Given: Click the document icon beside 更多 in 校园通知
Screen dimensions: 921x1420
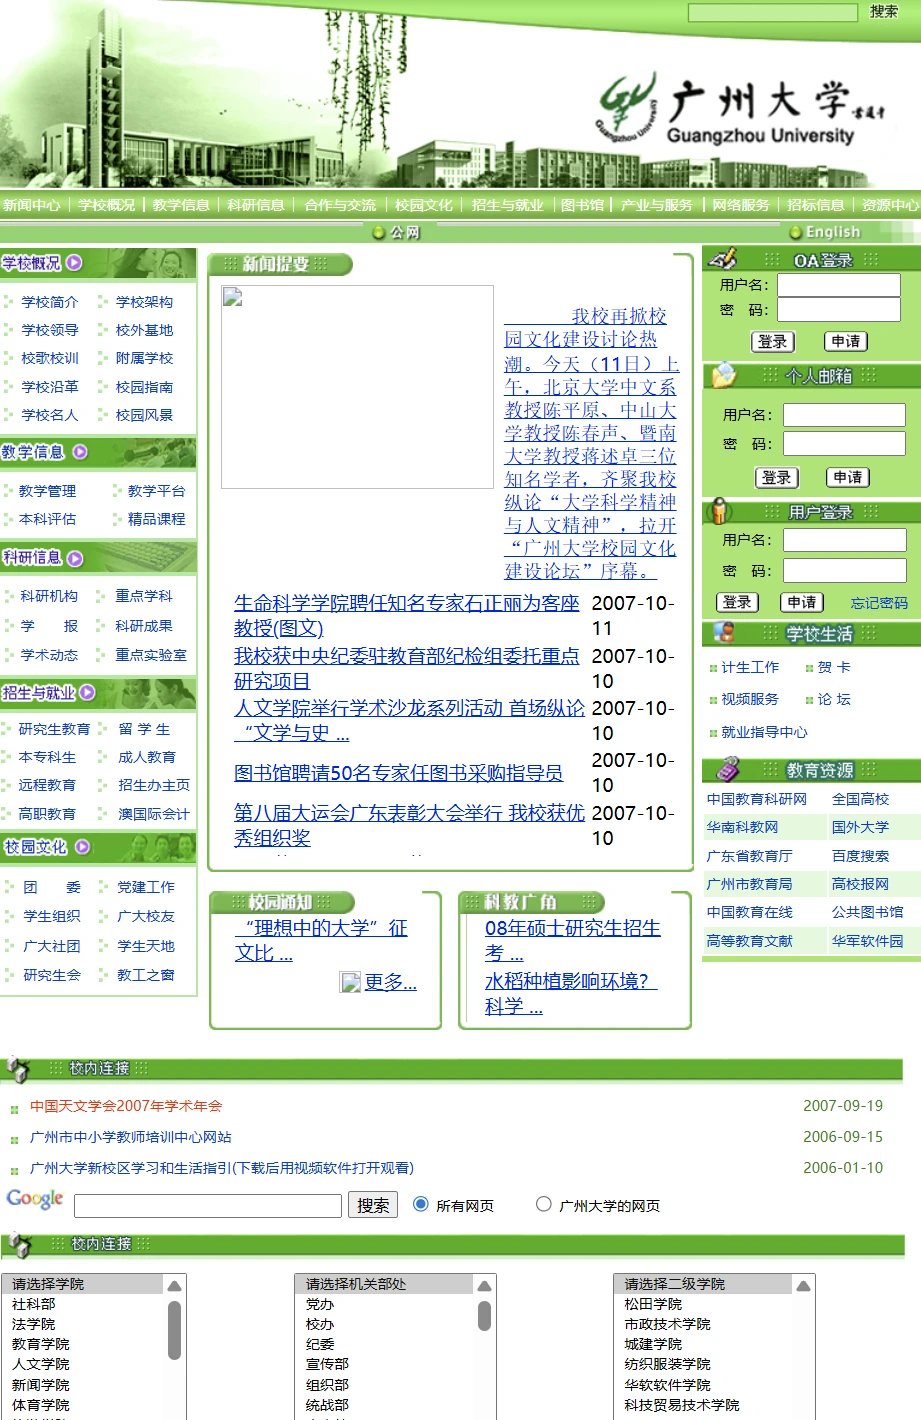Looking at the screenshot, I should click(350, 982).
